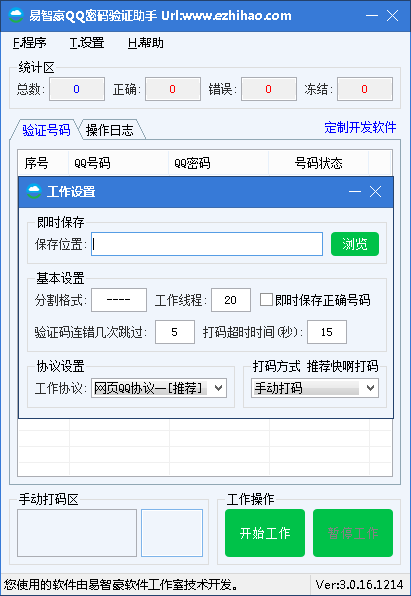The height and width of the screenshot is (596, 411).
Task: Focus the 保存位置 input field
Action: click(x=207, y=244)
